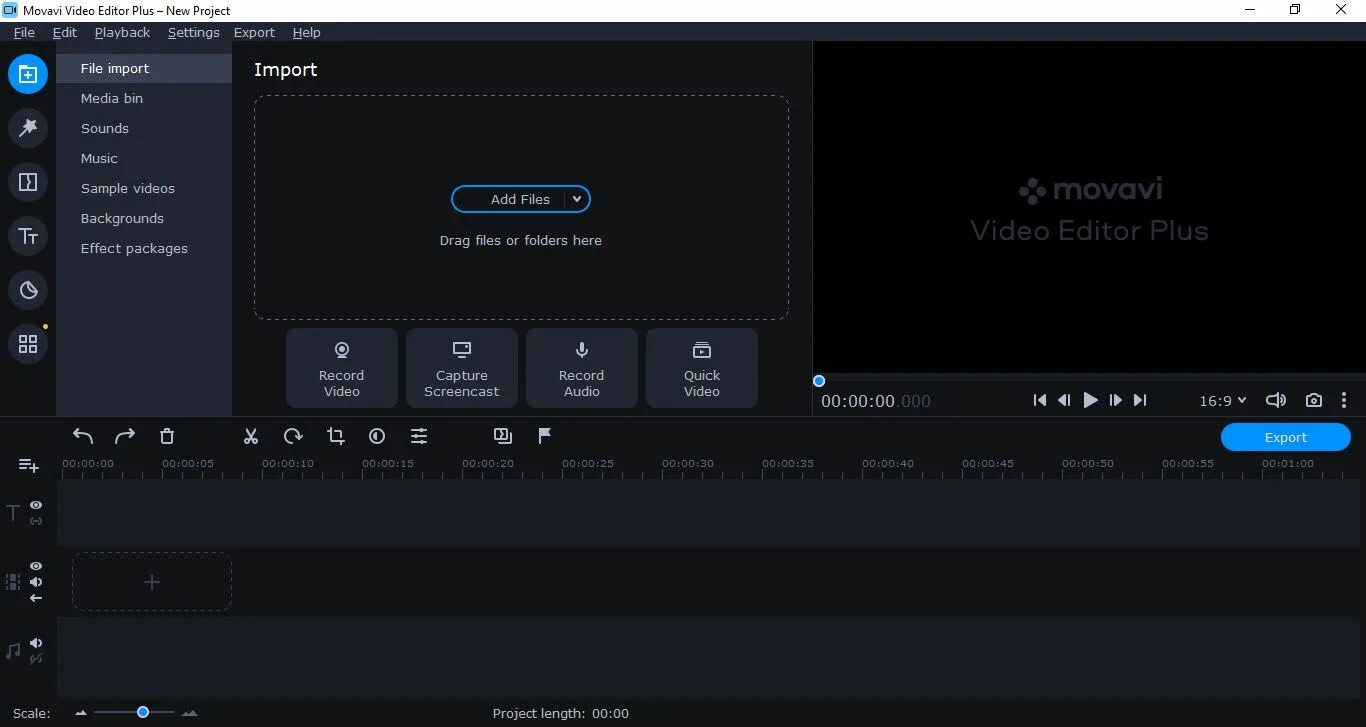Open Clip properties sliders icon
This screenshot has height=727, width=1366.
click(419, 436)
